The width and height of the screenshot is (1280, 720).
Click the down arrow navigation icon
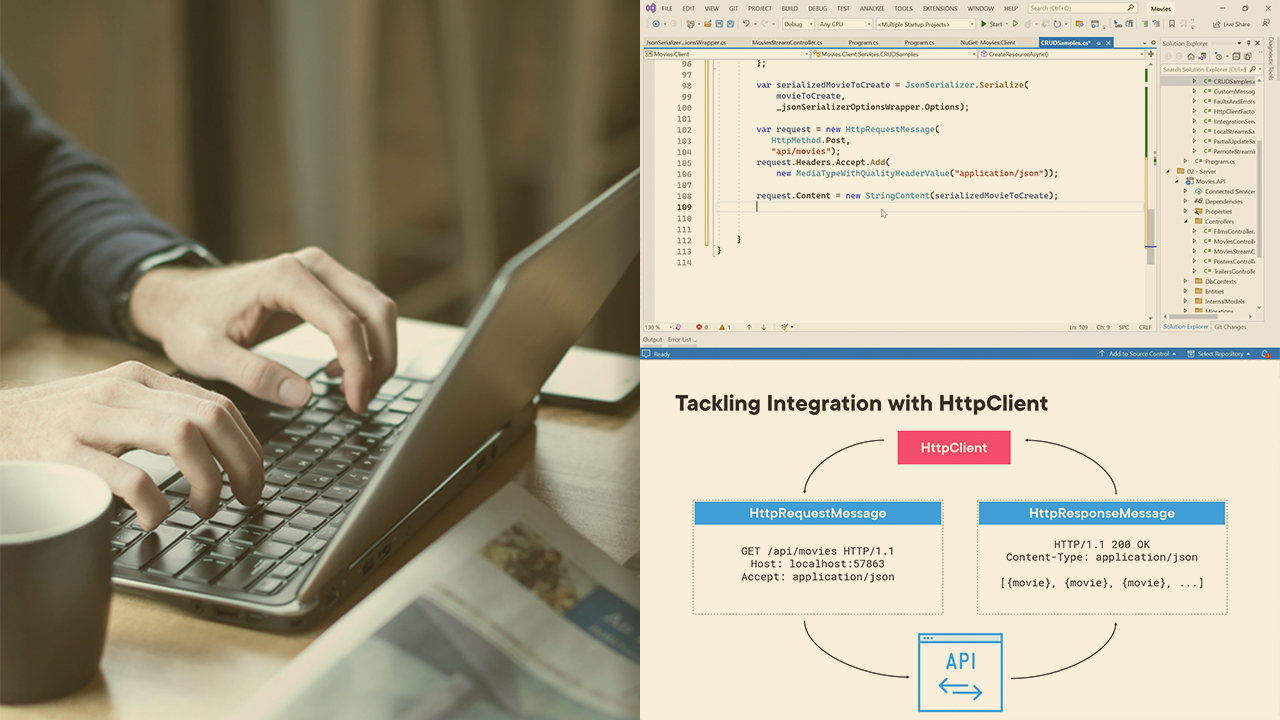click(x=764, y=327)
